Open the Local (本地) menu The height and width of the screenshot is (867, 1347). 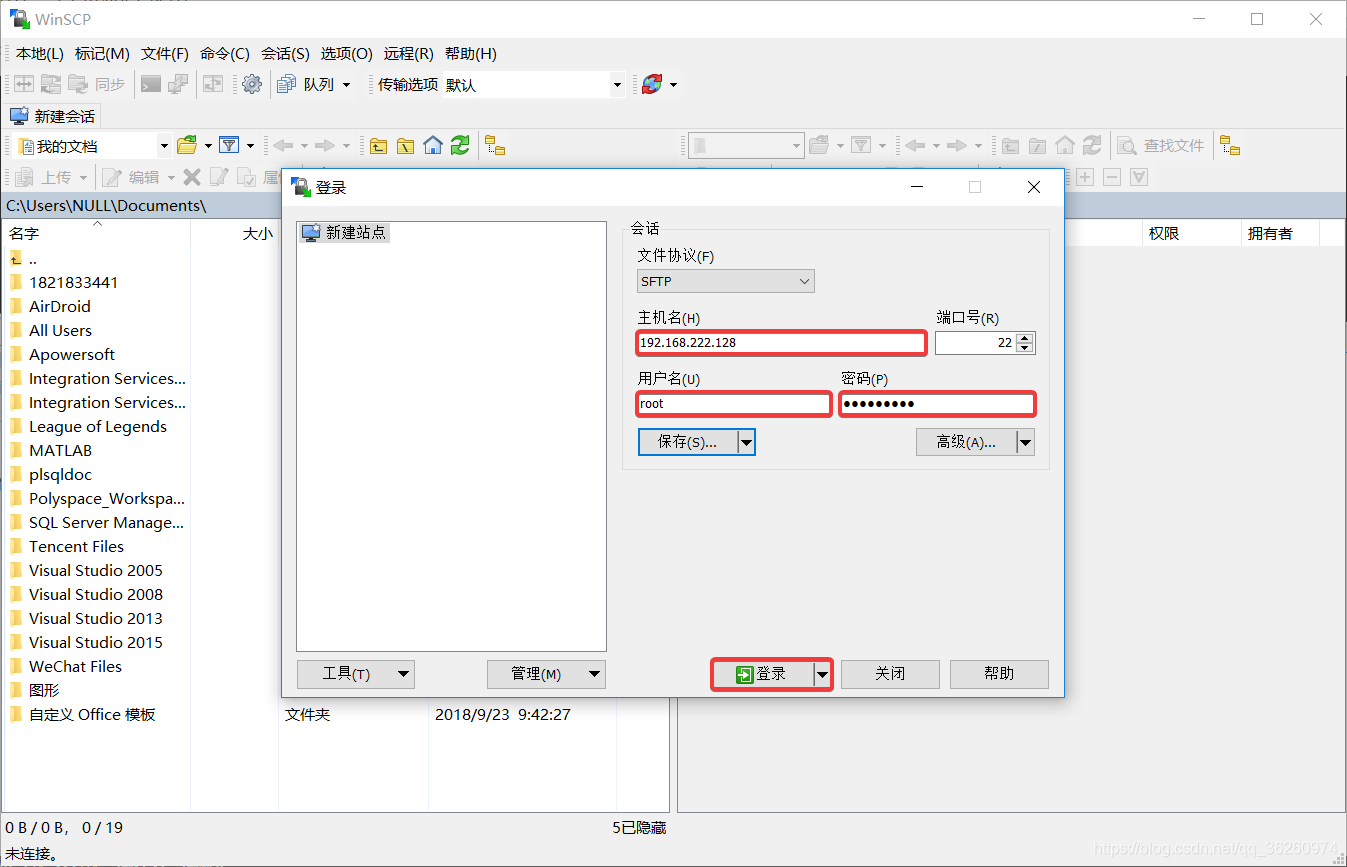(x=40, y=54)
